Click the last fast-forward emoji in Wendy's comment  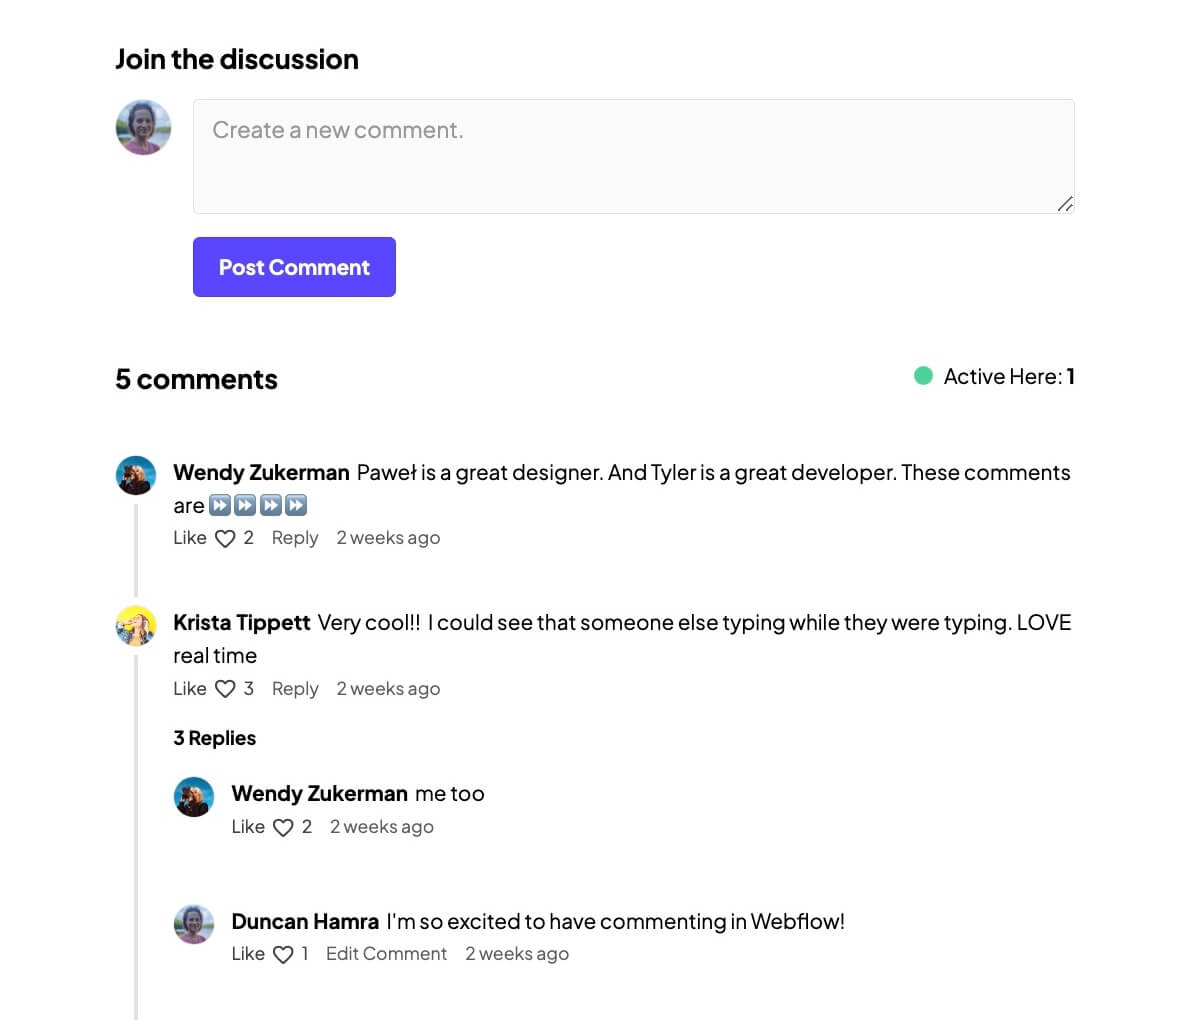(294, 505)
